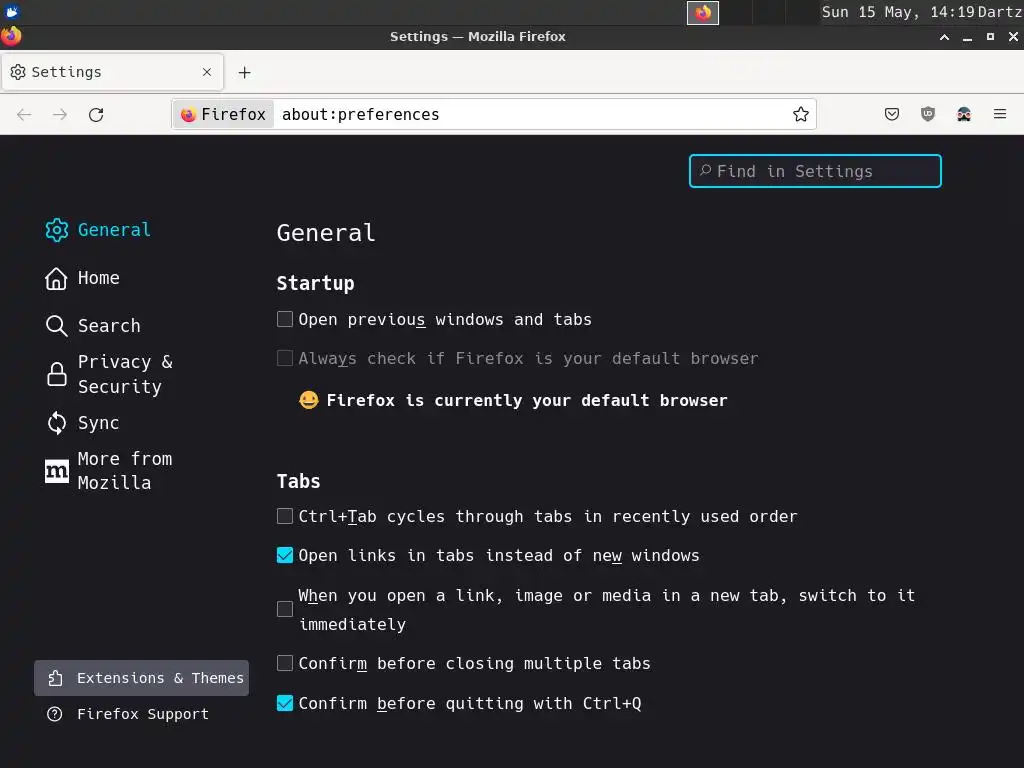
Task: Open the uBlock Origin shield extension
Action: (x=927, y=114)
